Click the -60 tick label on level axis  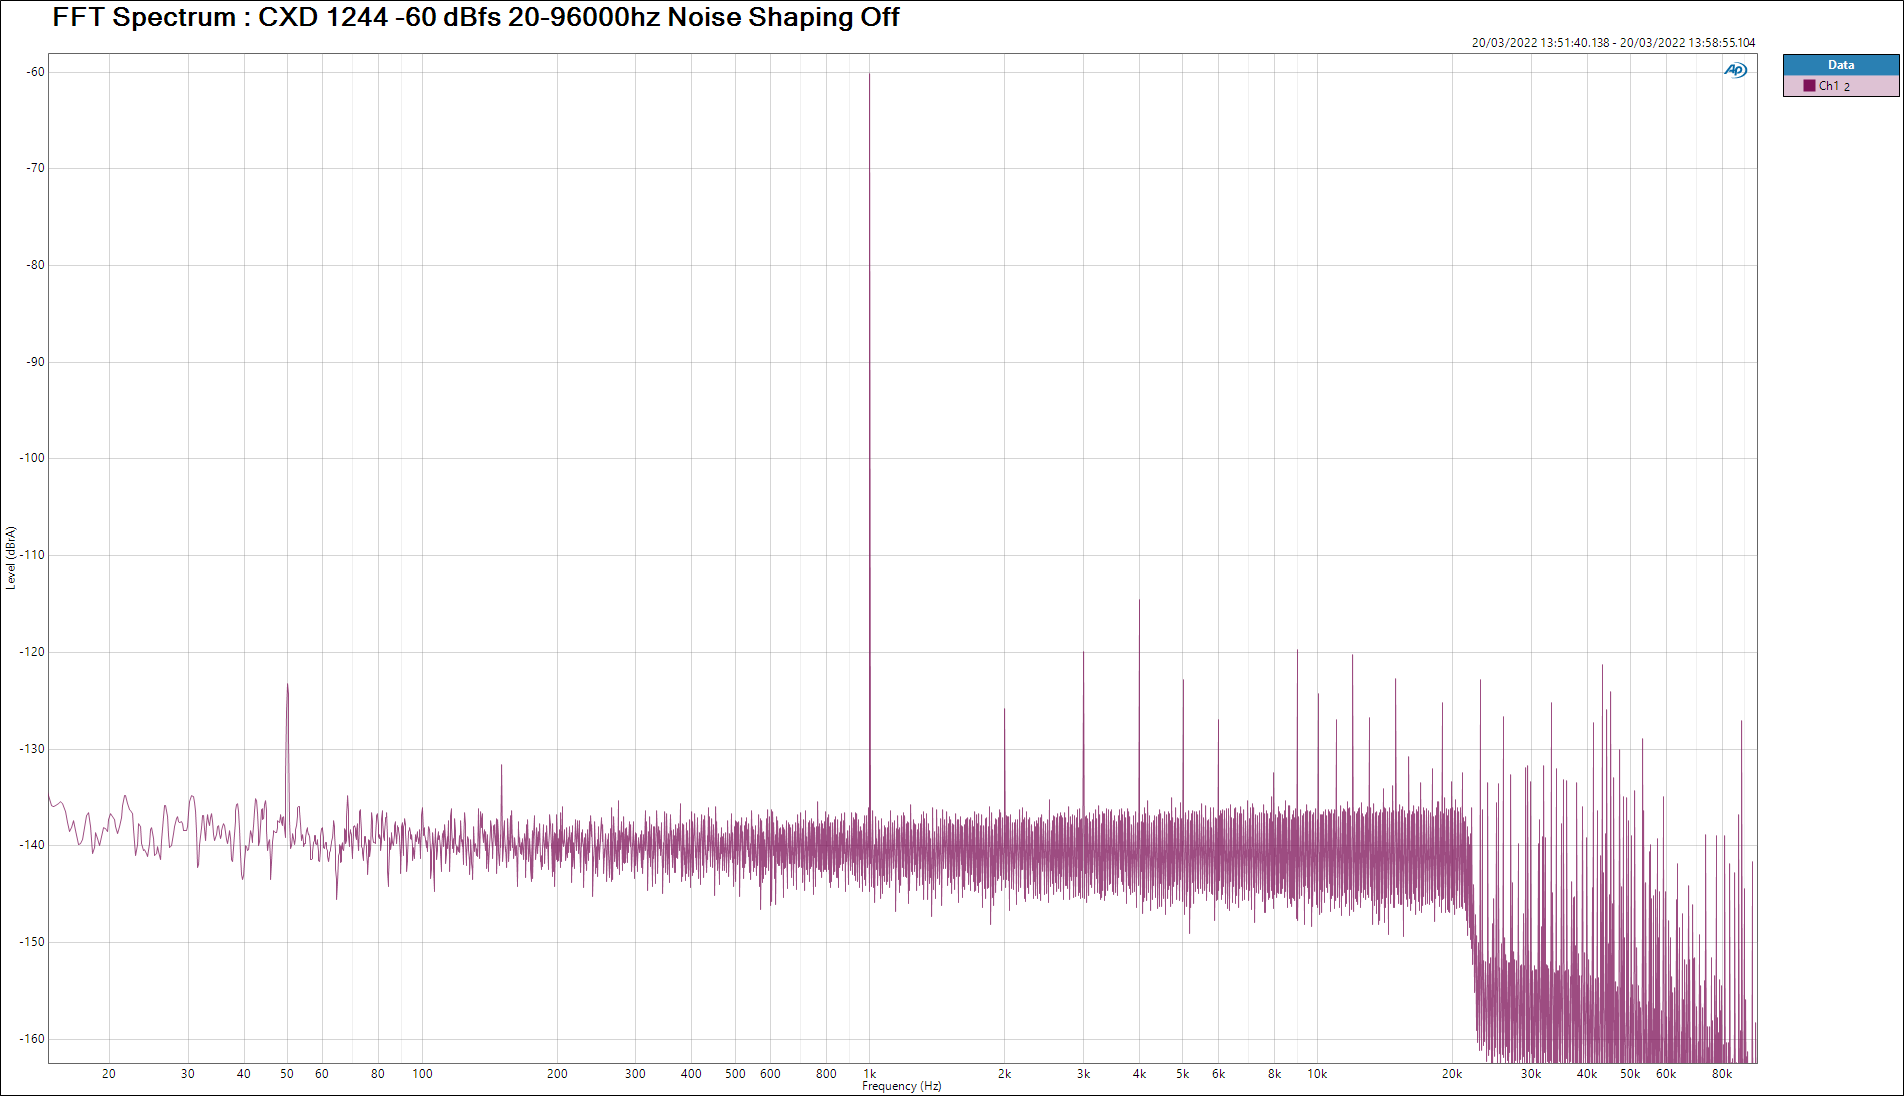(x=36, y=72)
